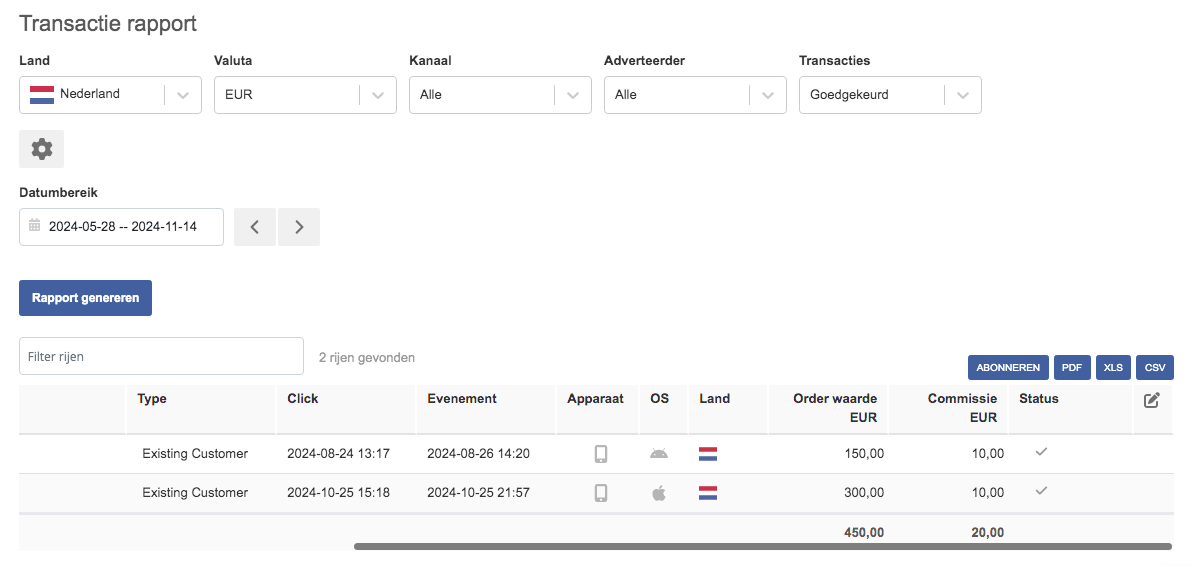Click the Apple OS icon in second row
This screenshot has width=1191, height=567.
tap(659, 493)
